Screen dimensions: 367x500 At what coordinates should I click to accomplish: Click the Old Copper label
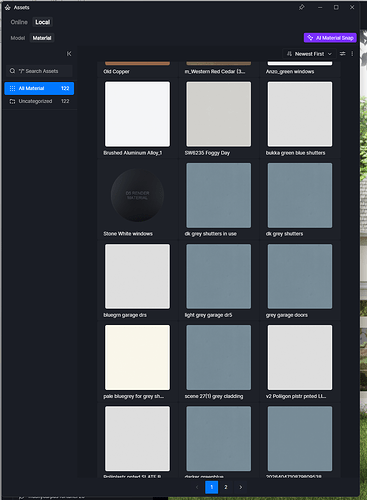[116, 72]
